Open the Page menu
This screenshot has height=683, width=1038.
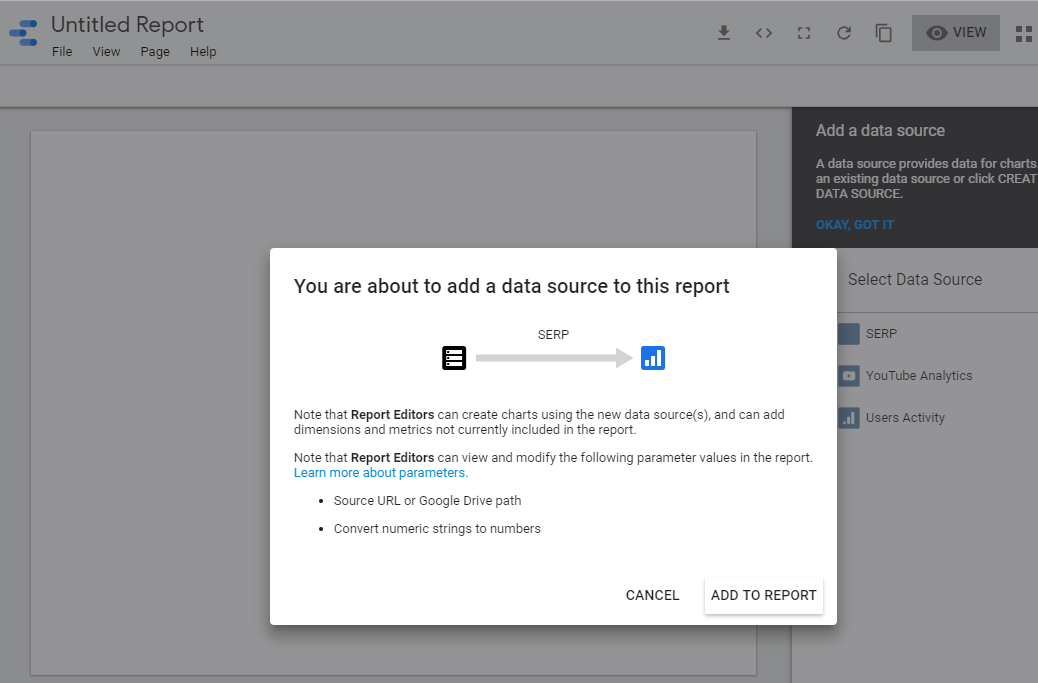(x=155, y=52)
